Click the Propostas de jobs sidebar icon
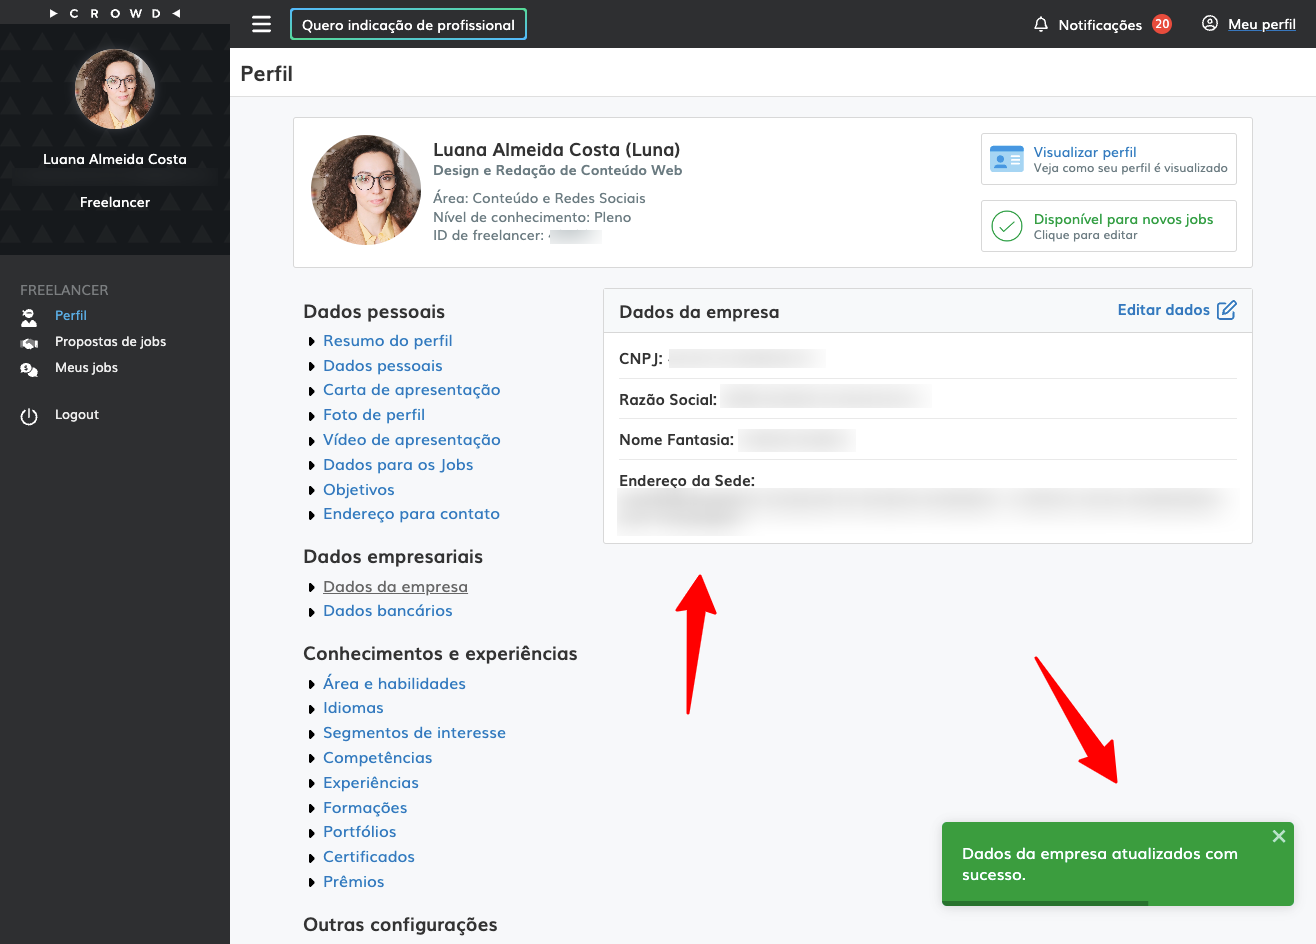Viewport: 1316px width, 944px height. pos(29,343)
